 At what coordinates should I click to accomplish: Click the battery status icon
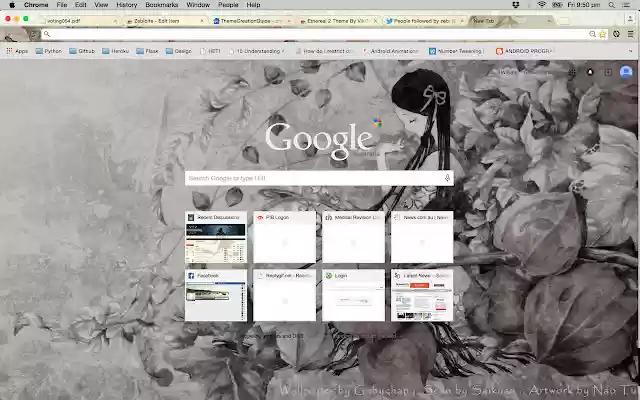pyautogui.click(x=557, y=5)
